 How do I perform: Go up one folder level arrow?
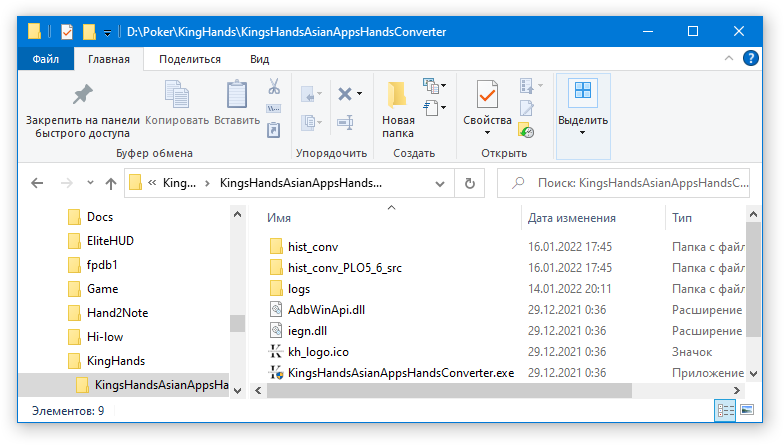point(111,184)
